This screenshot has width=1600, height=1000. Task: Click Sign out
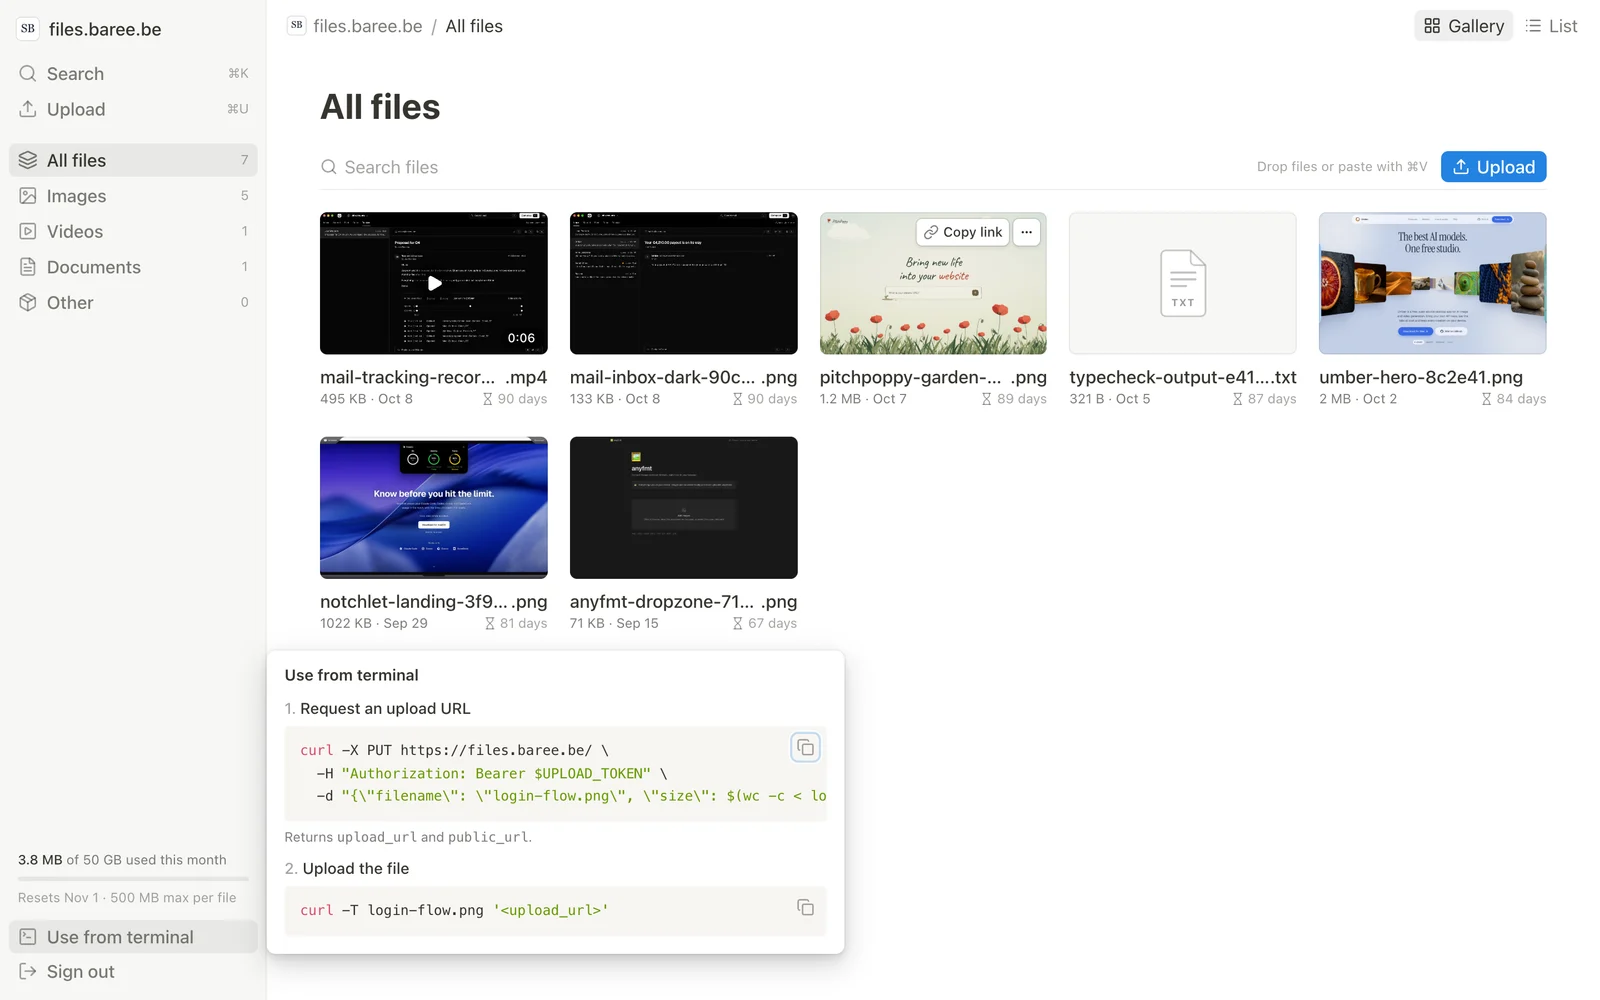tap(133, 972)
